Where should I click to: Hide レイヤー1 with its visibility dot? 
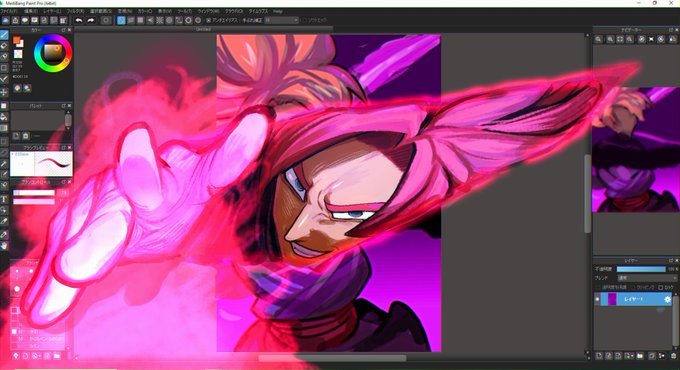597,299
